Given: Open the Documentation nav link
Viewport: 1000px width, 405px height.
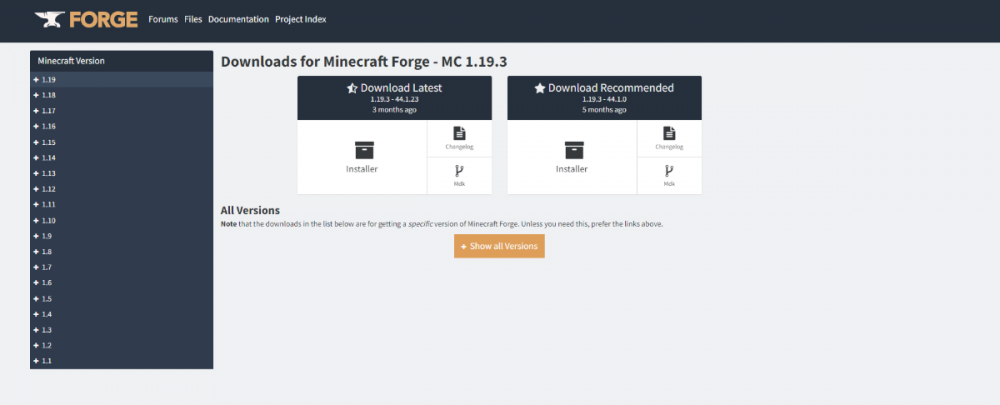Looking at the screenshot, I should [x=239, y=19].
